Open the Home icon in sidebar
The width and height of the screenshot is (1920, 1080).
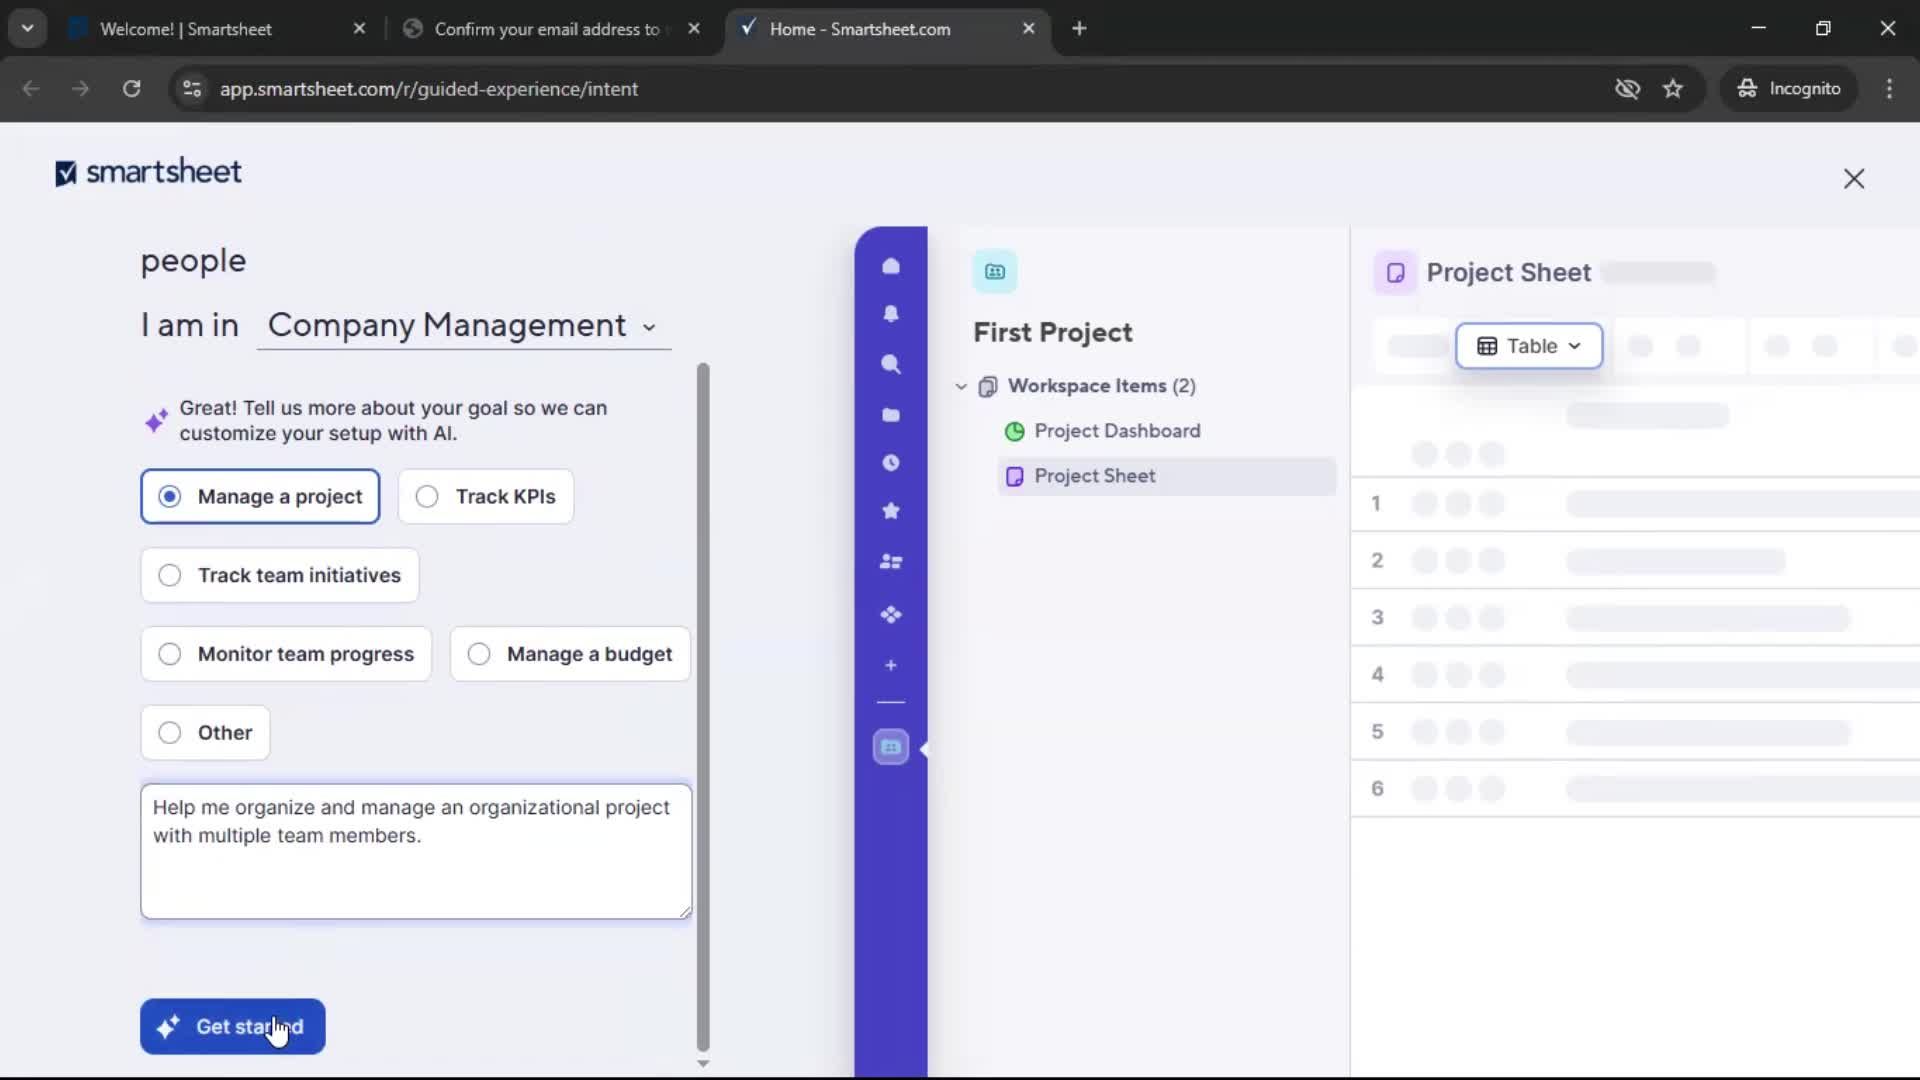[891, 265]
